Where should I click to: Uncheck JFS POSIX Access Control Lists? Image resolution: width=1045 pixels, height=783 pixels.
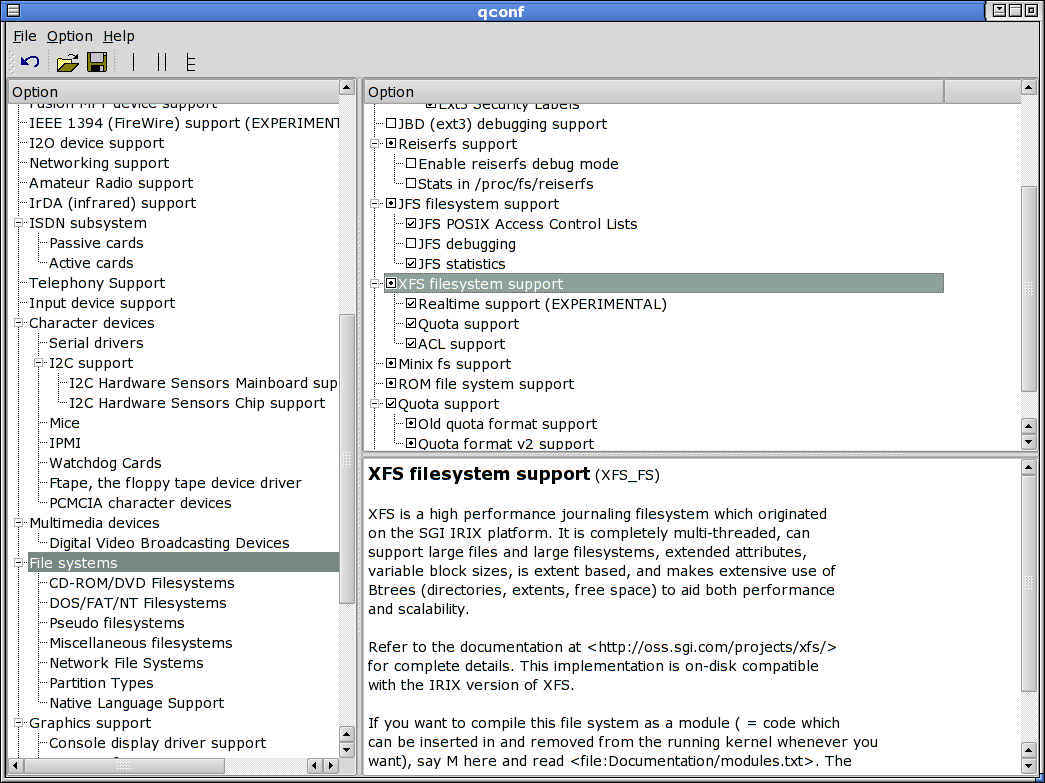tap(411, 224)
